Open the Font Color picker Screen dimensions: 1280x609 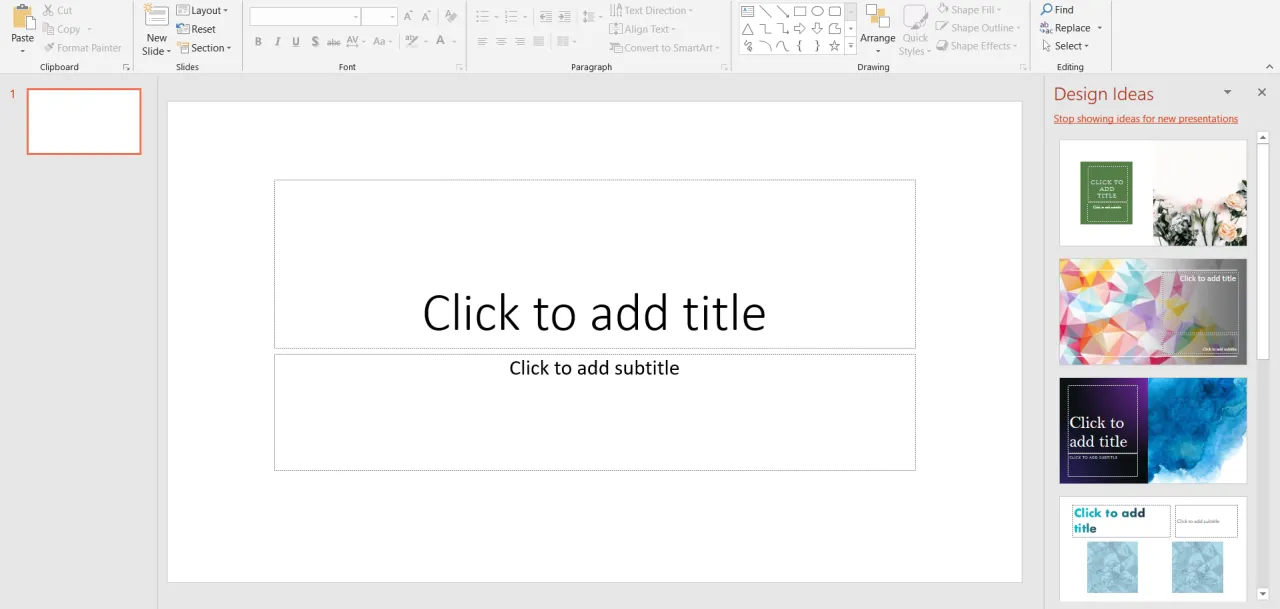click(440, 41)
